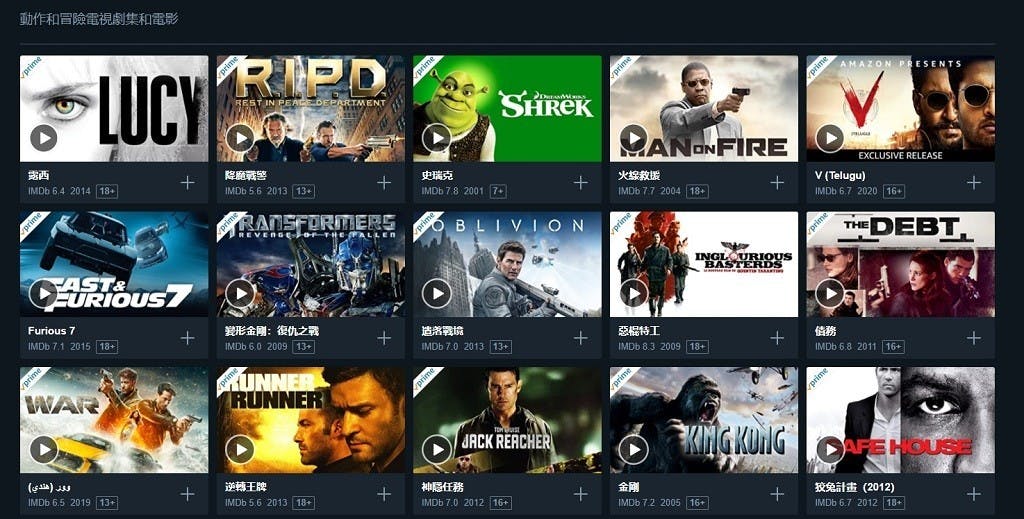Add The Debt to watchlist
Viewport: 1024px width, 519px height.
pyautogui.click(x=974, y=338)
